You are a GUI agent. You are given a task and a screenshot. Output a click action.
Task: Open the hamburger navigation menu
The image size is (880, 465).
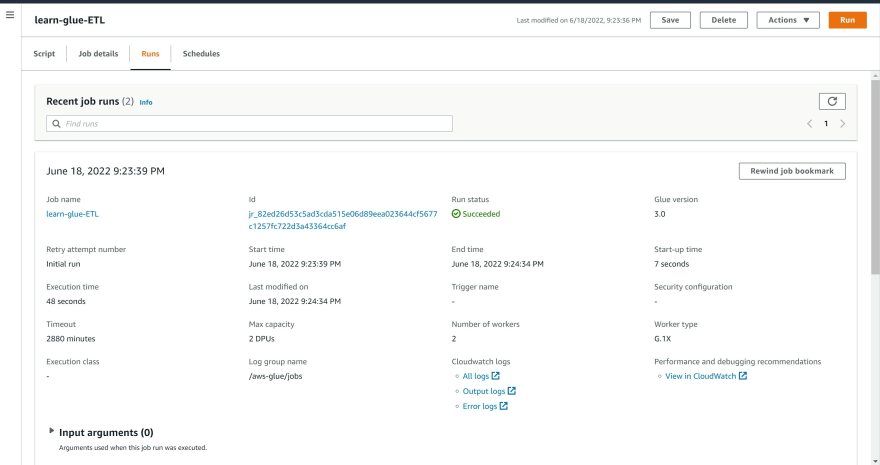(10, 15)
